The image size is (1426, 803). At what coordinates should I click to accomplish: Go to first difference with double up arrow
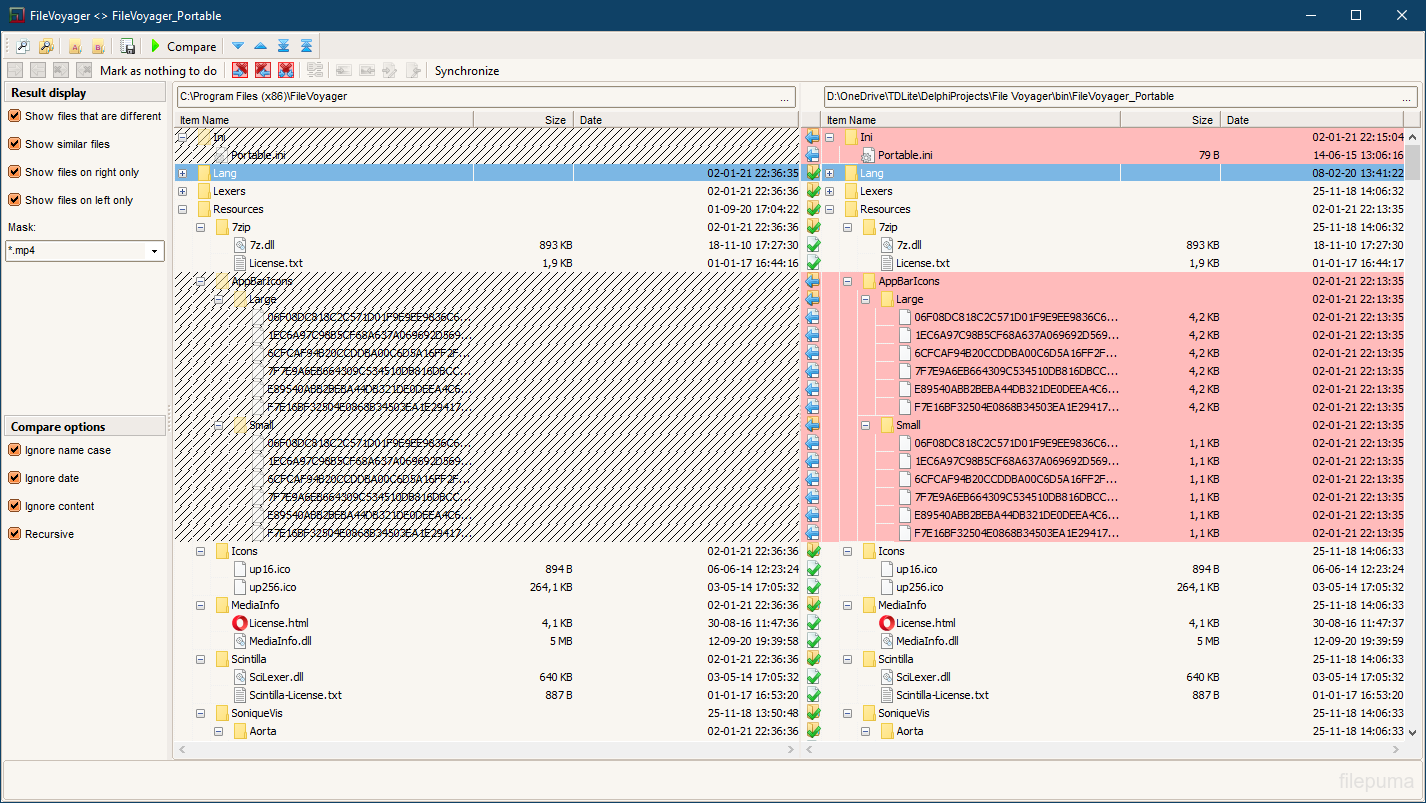click(x=306, y=47)
